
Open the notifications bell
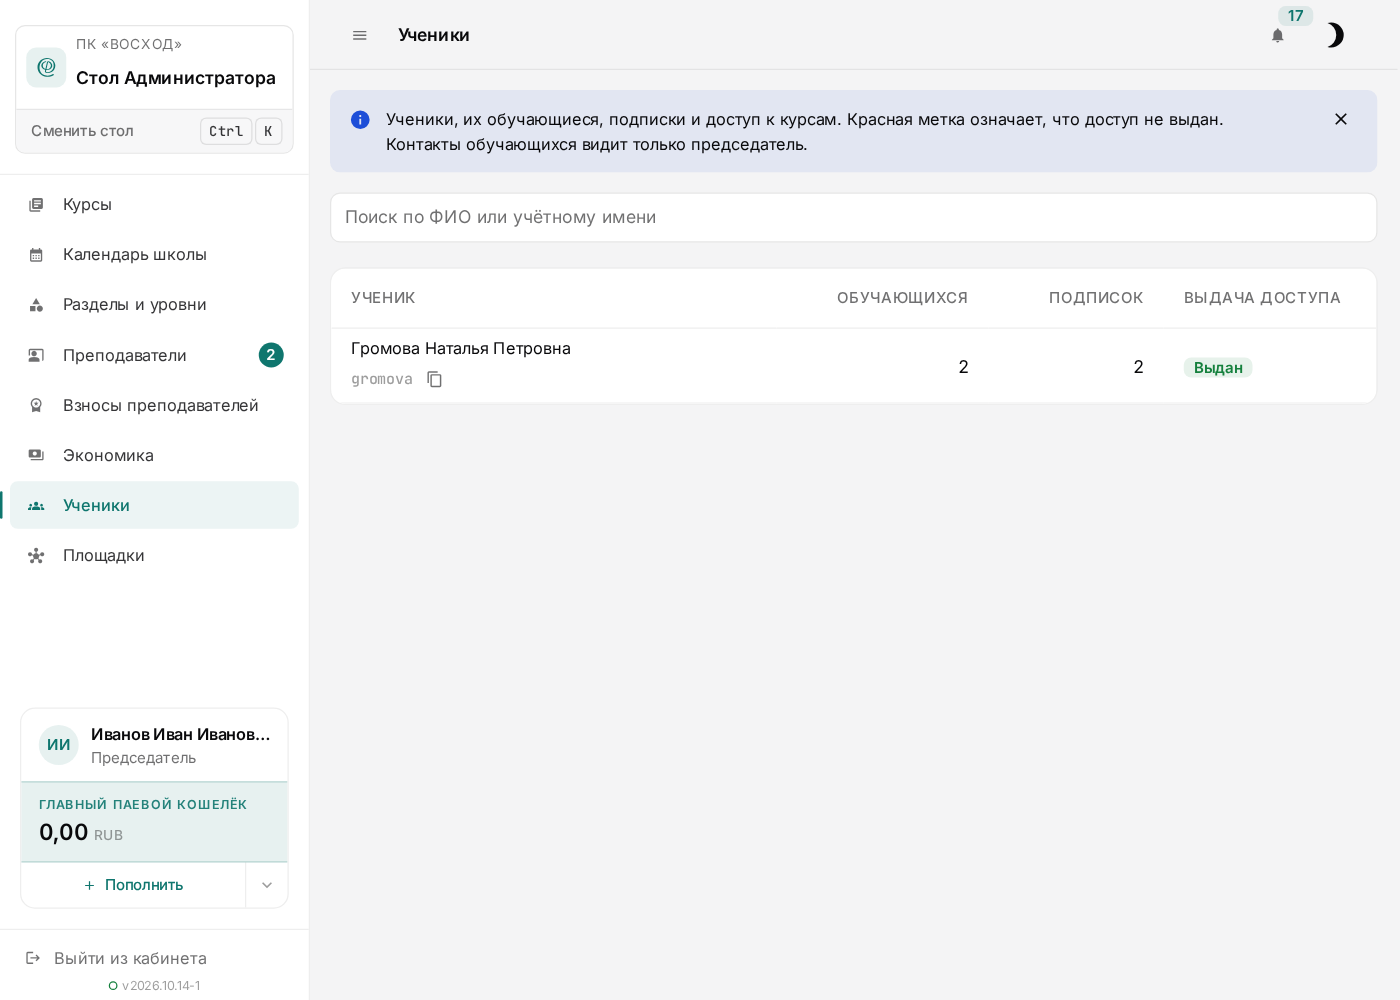[x=1277, y=35]
